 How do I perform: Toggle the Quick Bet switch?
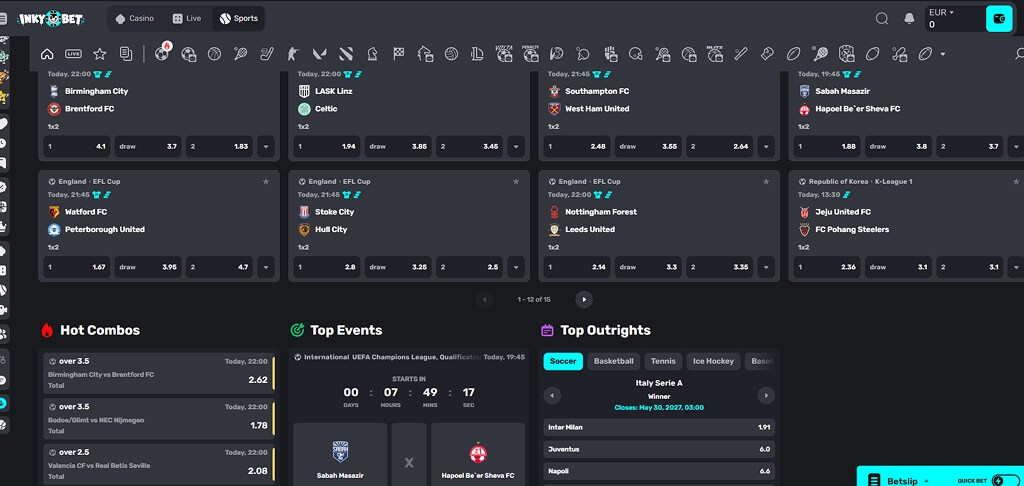coord(1006,480)
